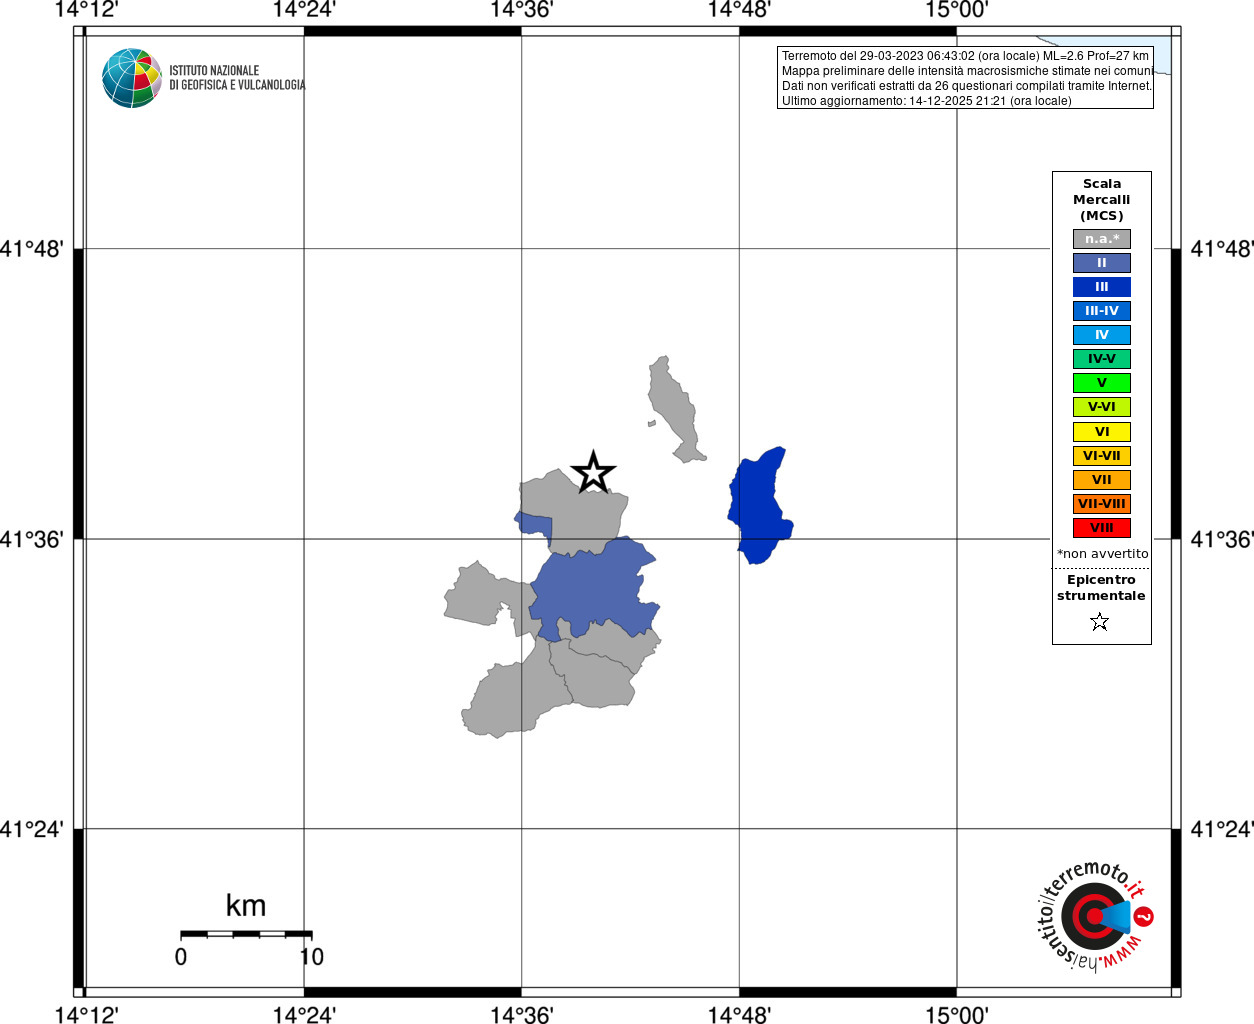This screenshot has height=1024, width=1254.
Task: Select the IV intensity legend swatch
Action: coord(1102,335)
